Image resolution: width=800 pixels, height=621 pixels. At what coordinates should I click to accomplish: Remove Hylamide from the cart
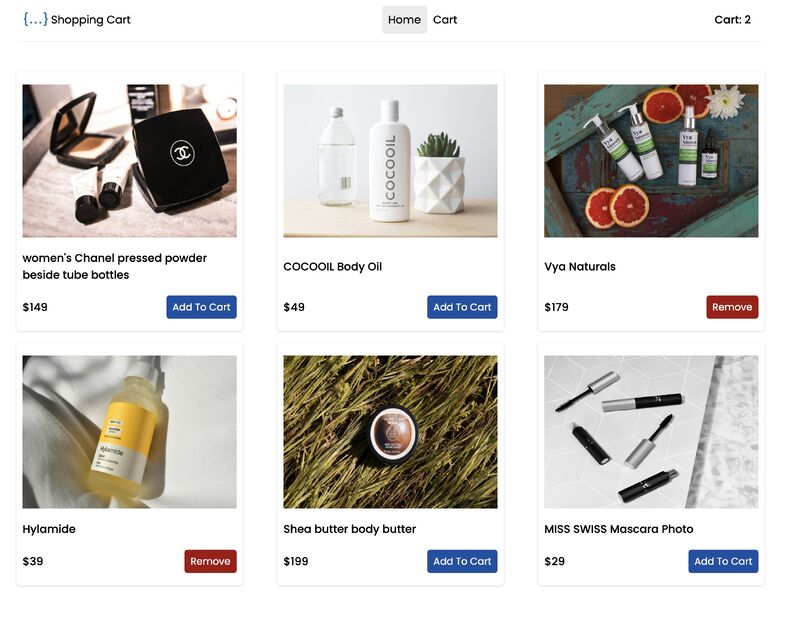click(x=210, y=561)
